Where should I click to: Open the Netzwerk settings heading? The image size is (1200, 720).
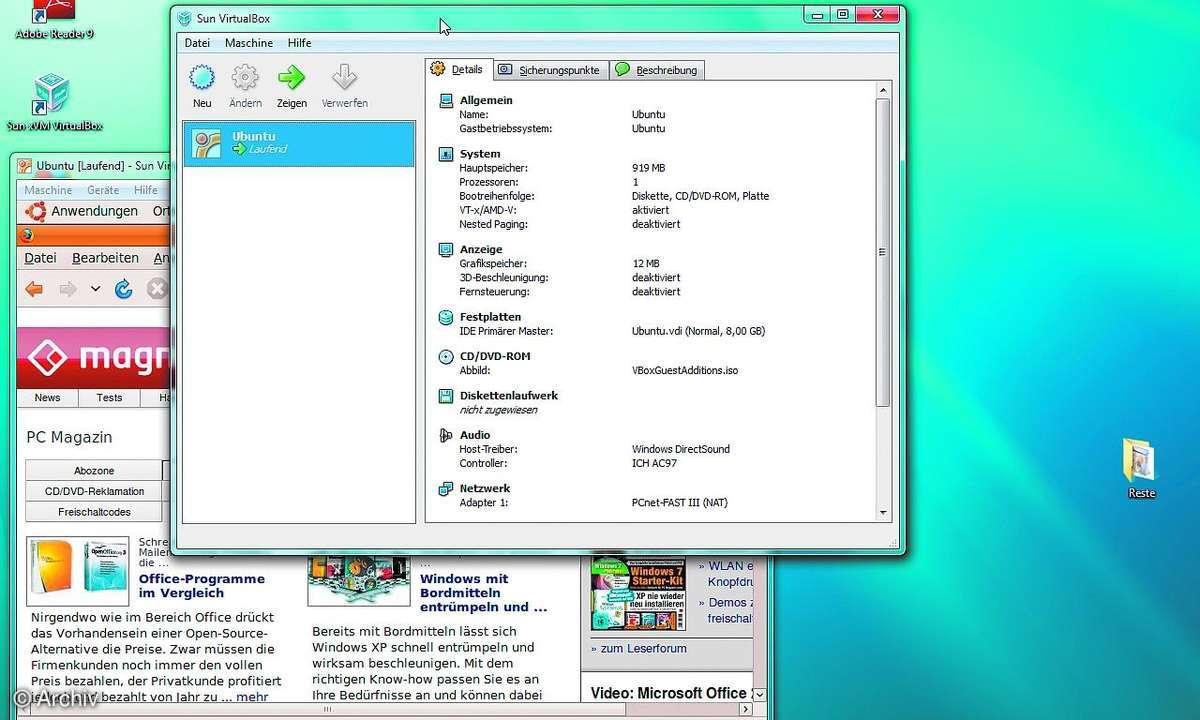point(485,489)
